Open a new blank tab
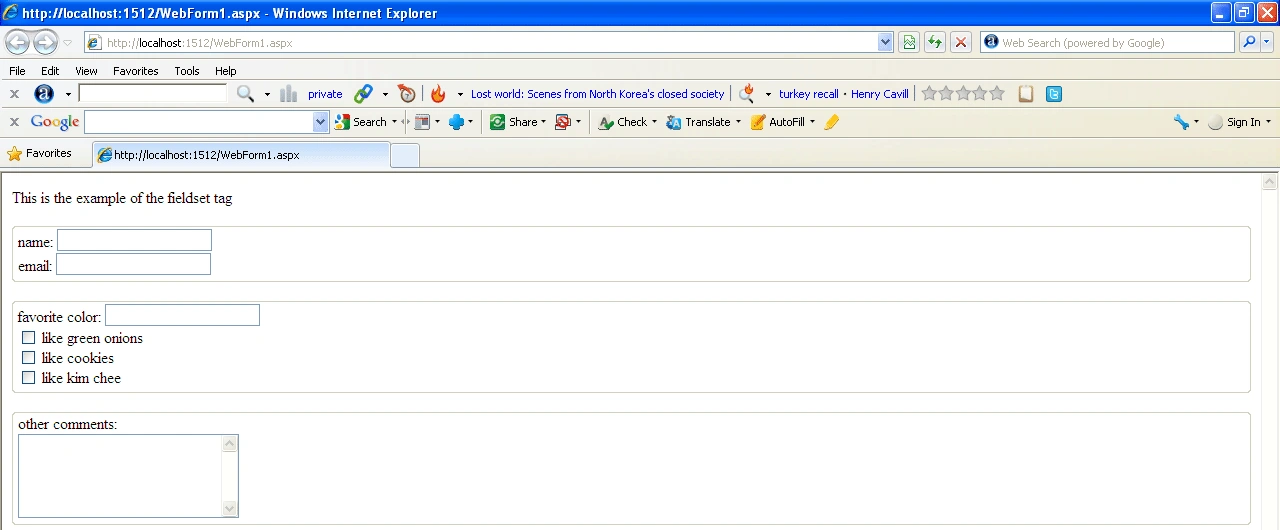 click(405, 156)
